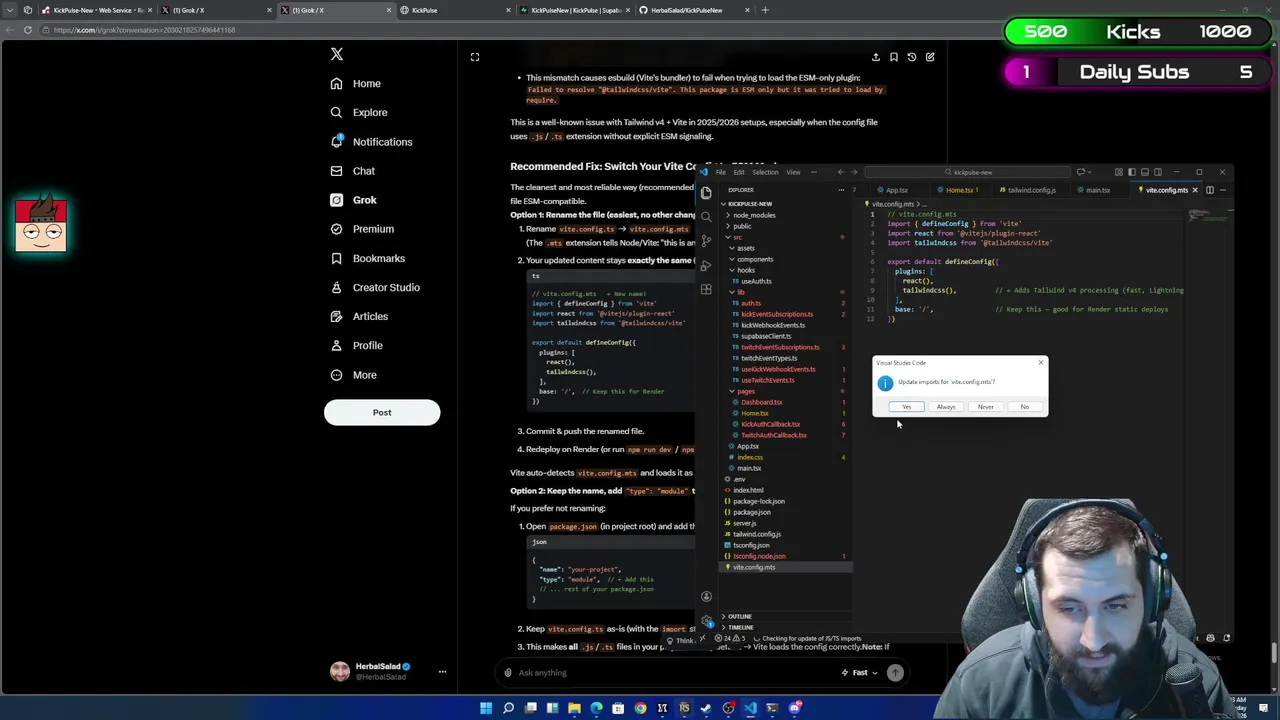Click Grok send message arrow button
The width and height of the screenshot is (1280, 720).
895,673
